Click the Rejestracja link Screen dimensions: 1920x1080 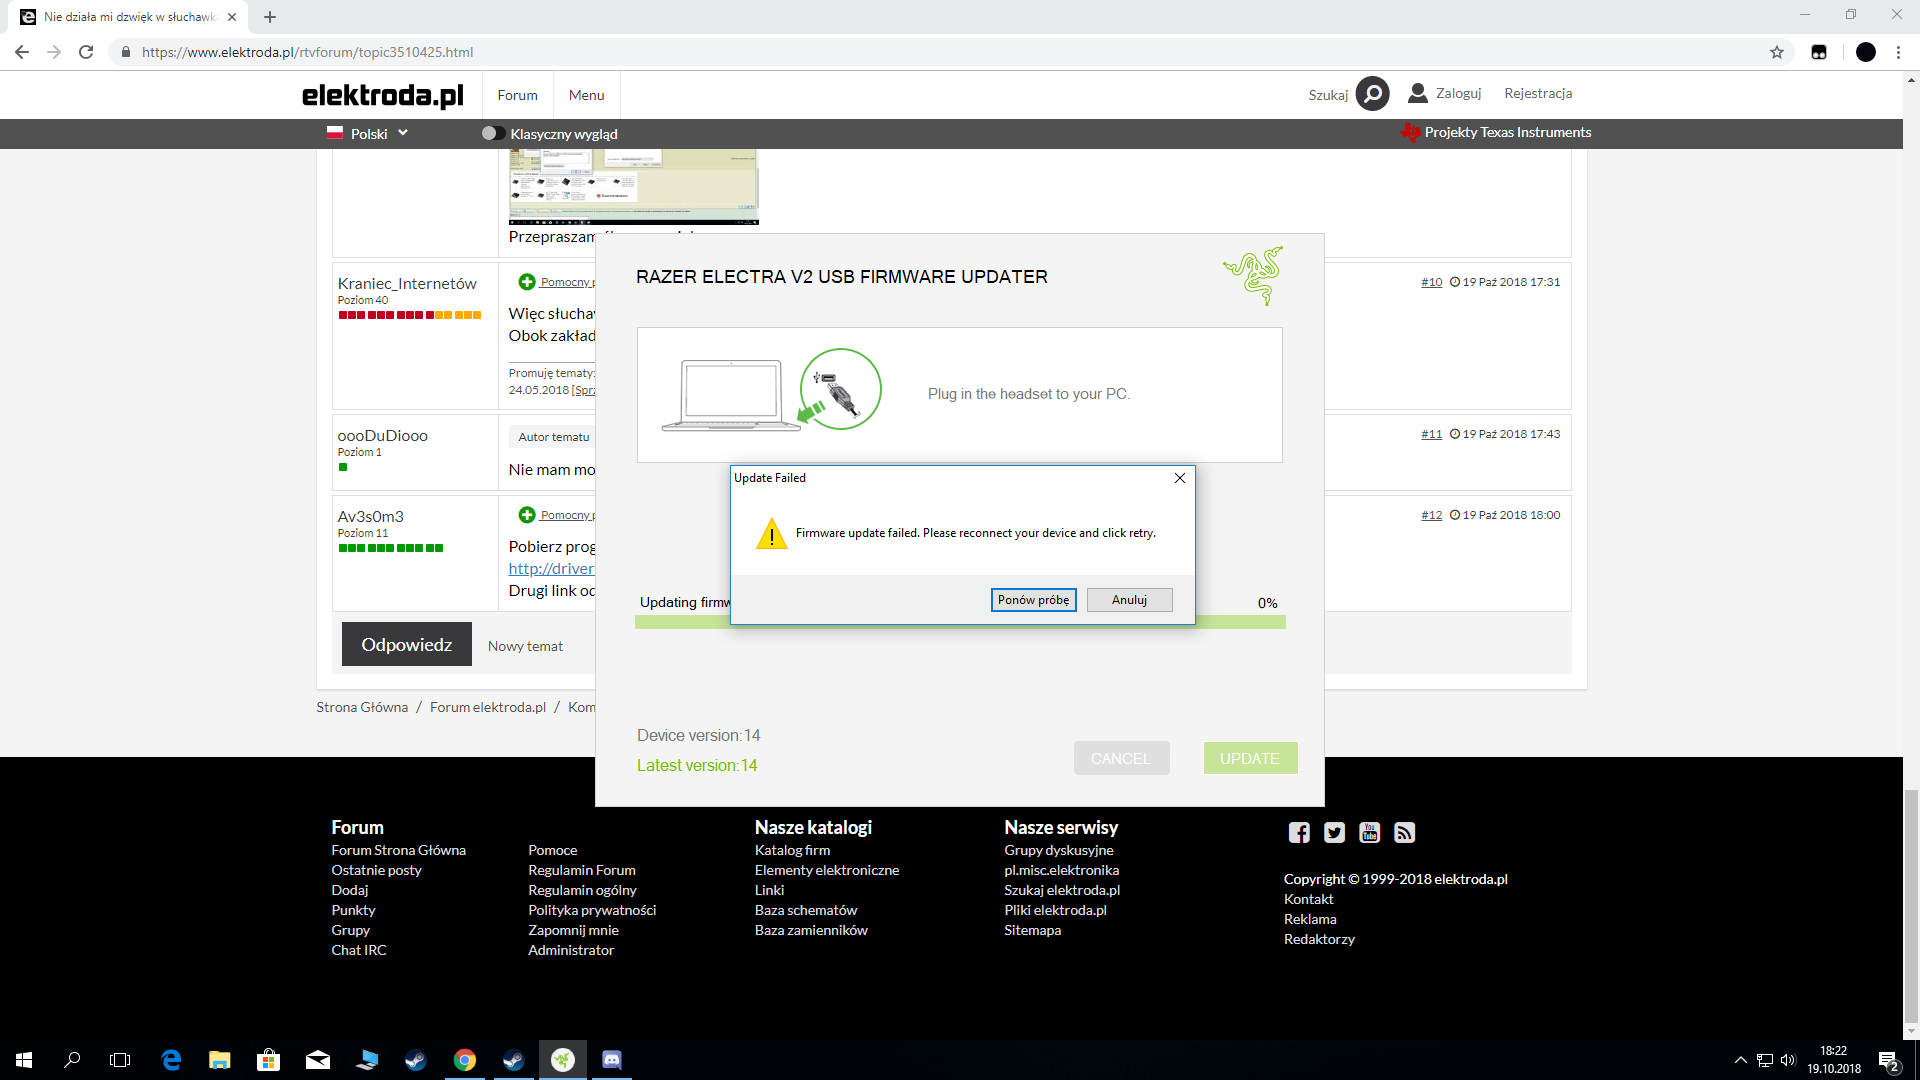coord(1538,93)
